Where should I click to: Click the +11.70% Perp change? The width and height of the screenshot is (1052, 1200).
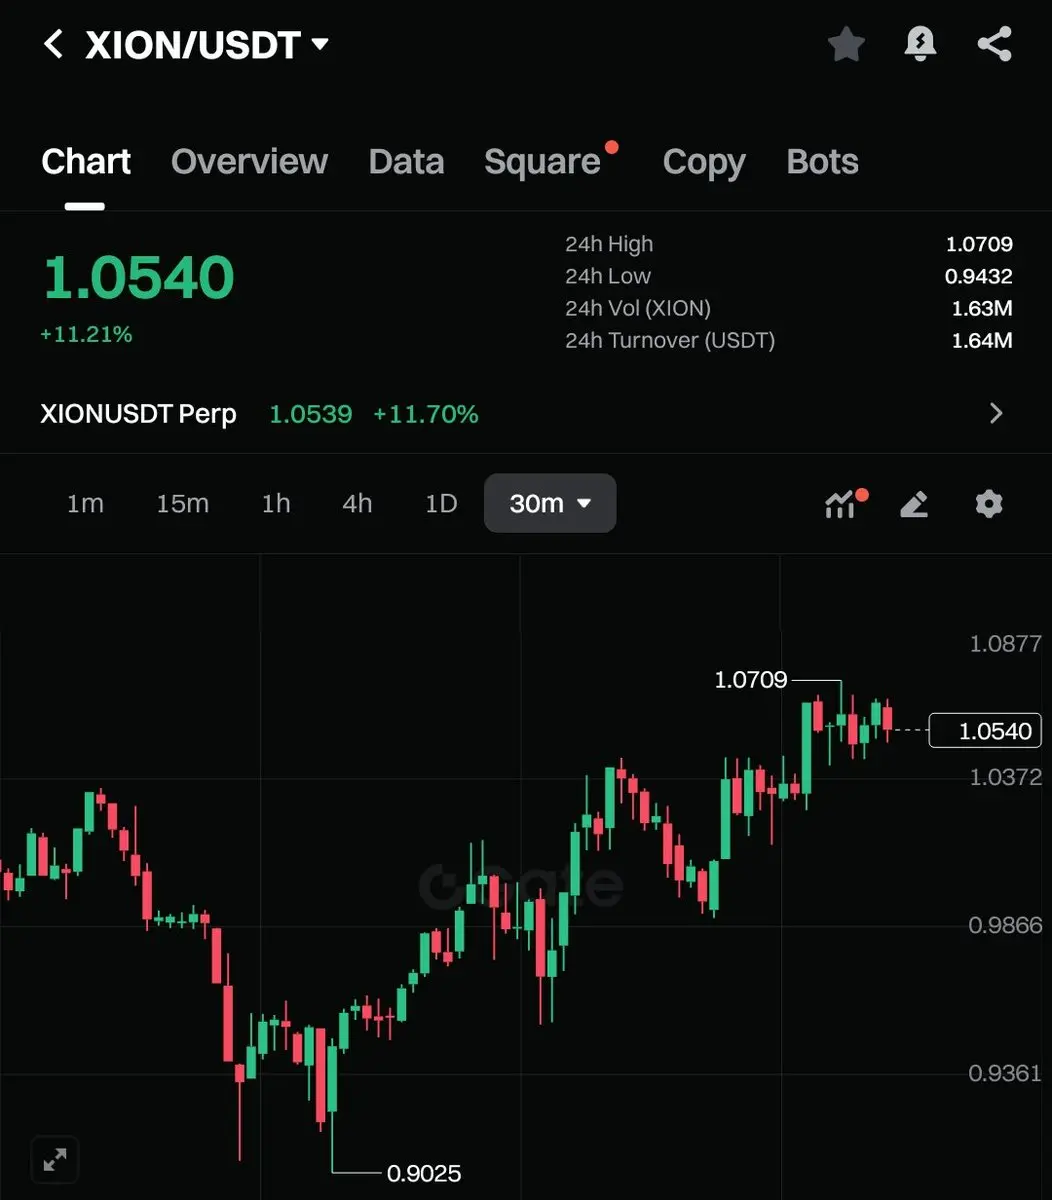pyautogui.click(x=426, y=414)
